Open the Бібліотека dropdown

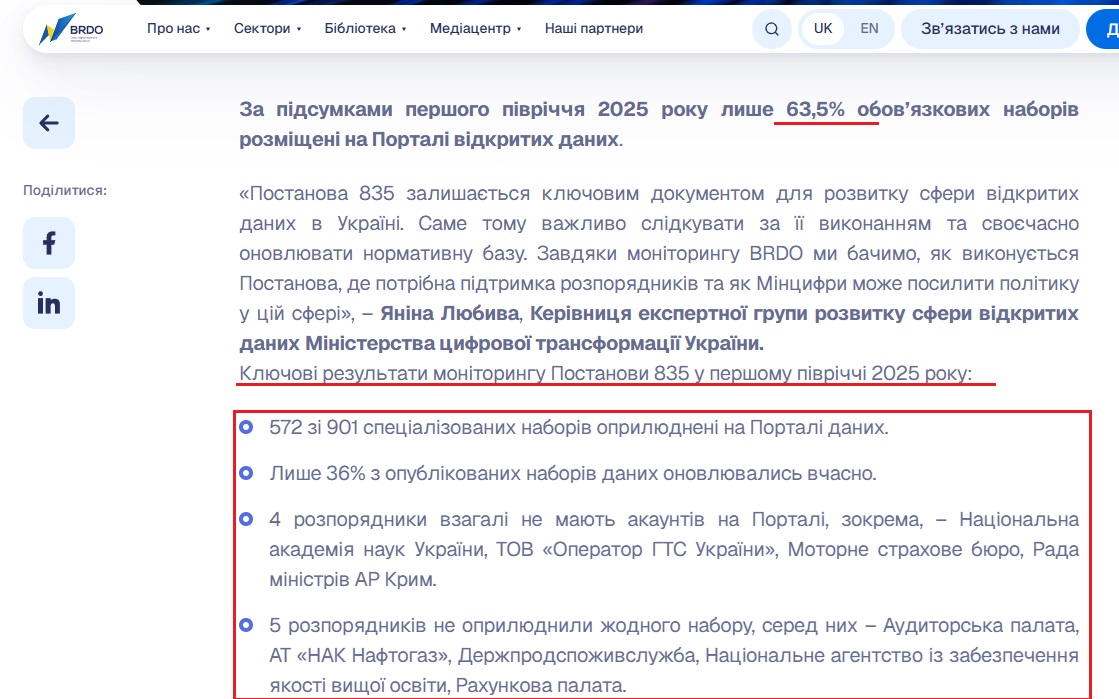coord(362,29)
